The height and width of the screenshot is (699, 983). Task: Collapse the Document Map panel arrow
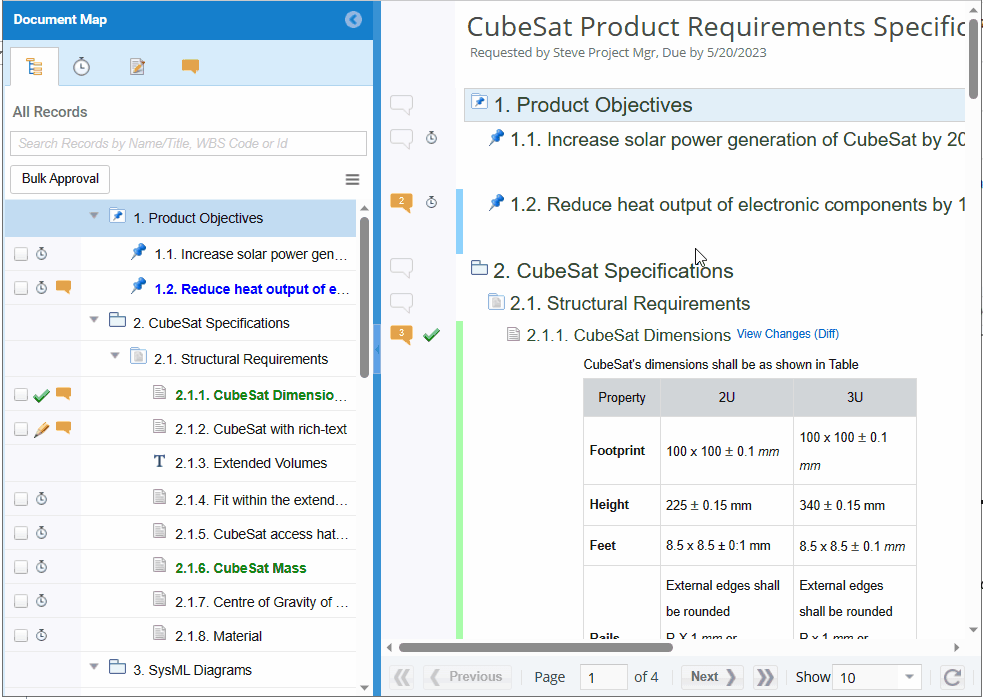(x=352, y=20)
